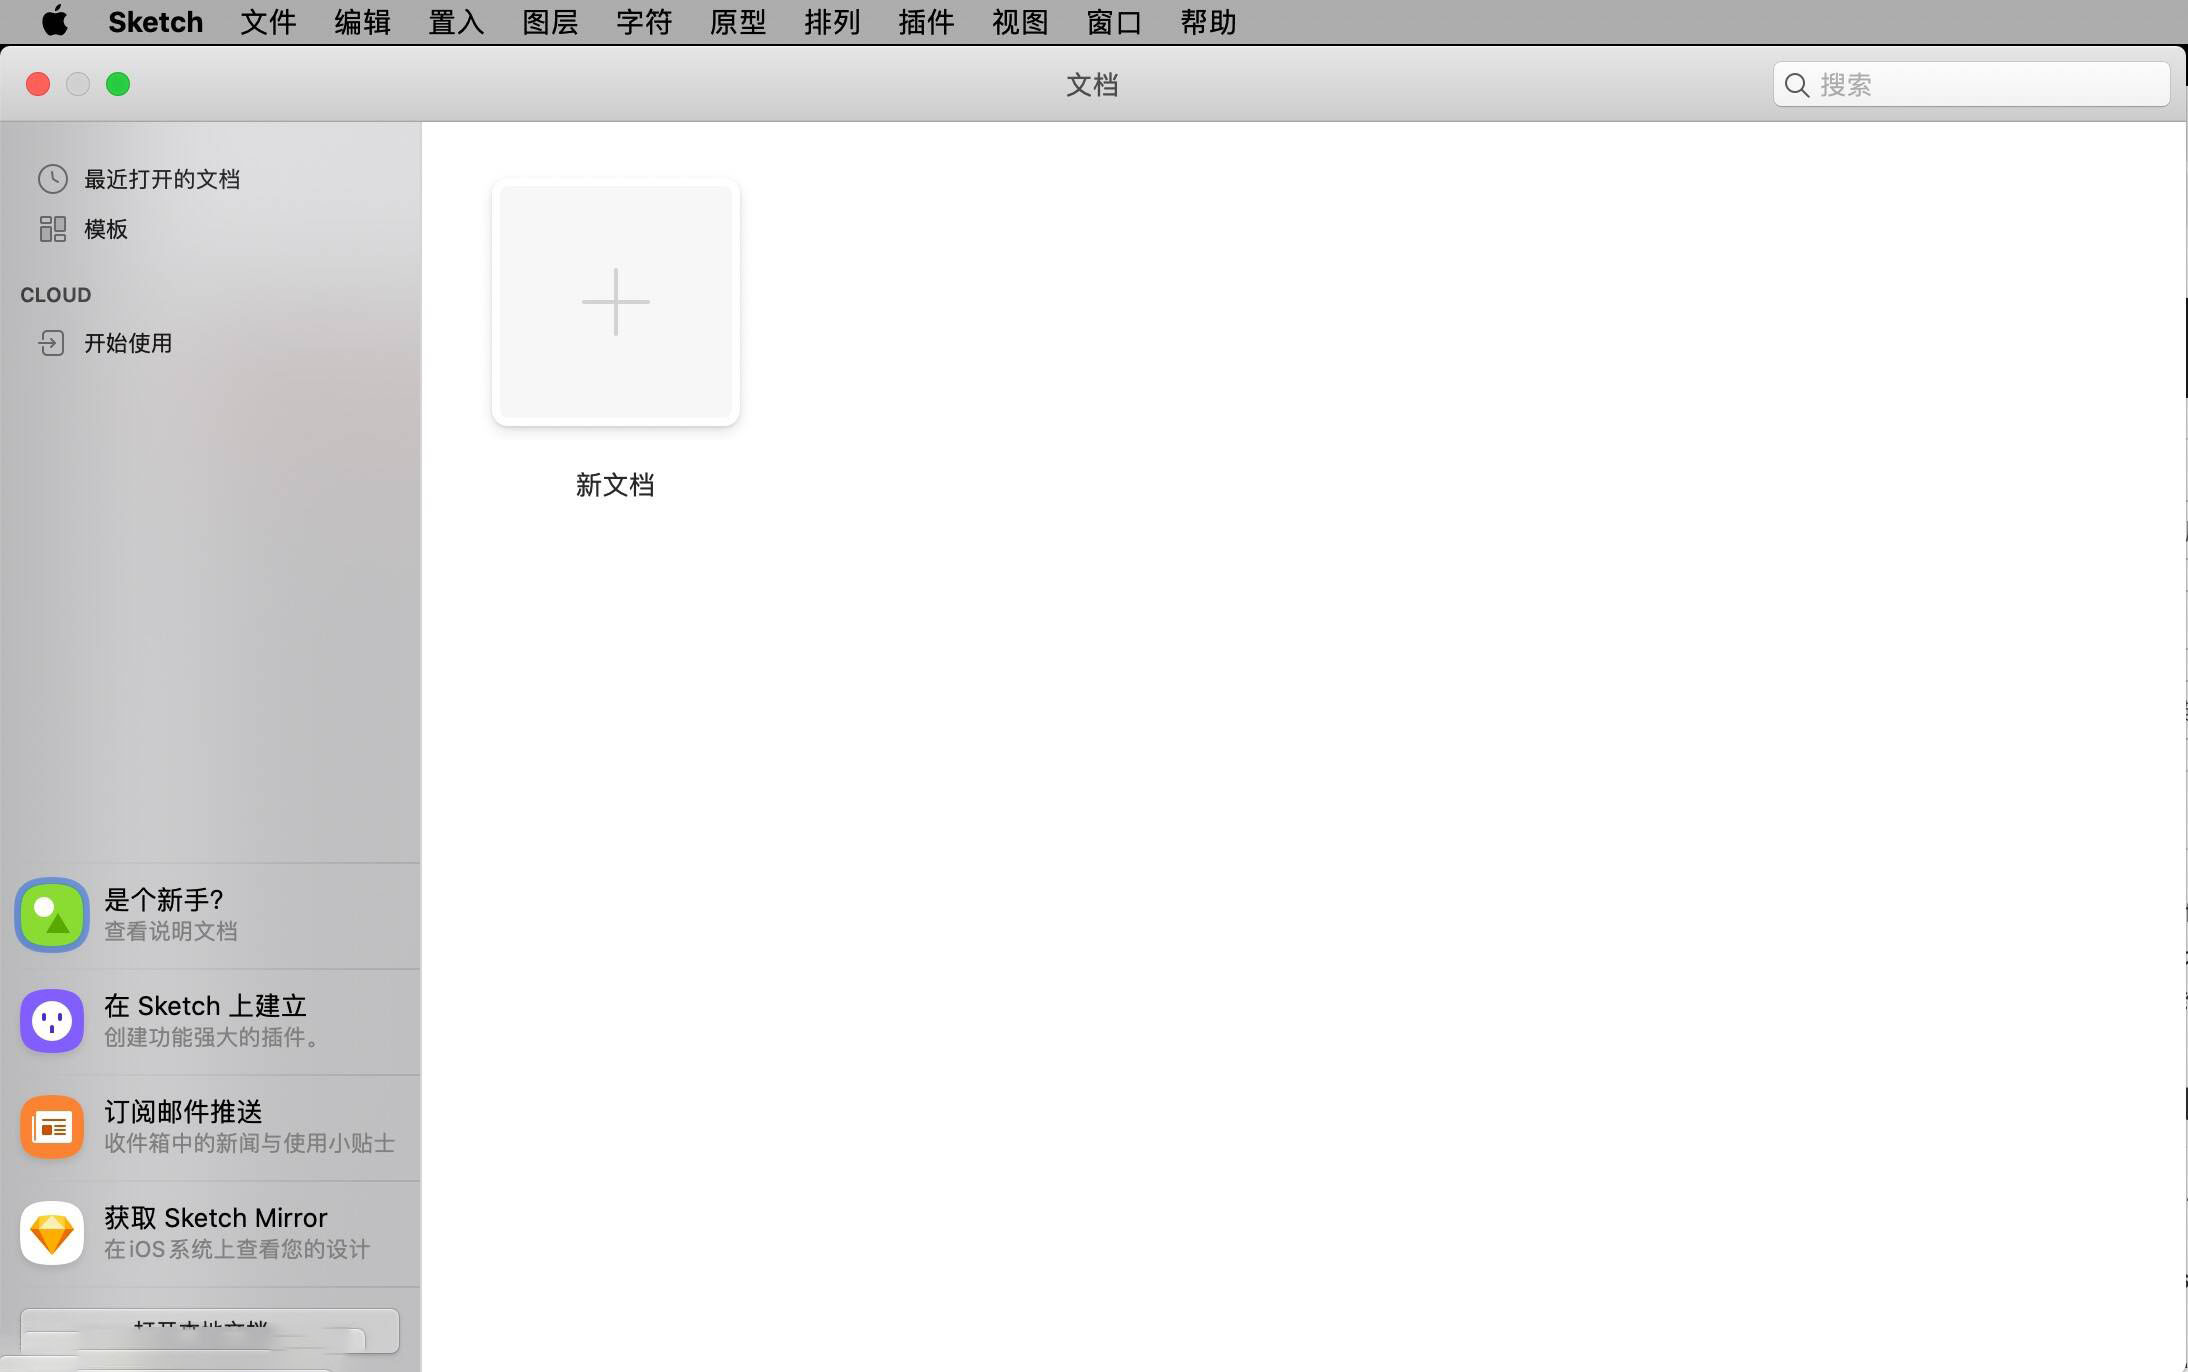The image size is (2188, 1372).
Task: Click 收件箱中的新闻与使用小贴士 subtitle
Action: click(x=250, y=1143)
